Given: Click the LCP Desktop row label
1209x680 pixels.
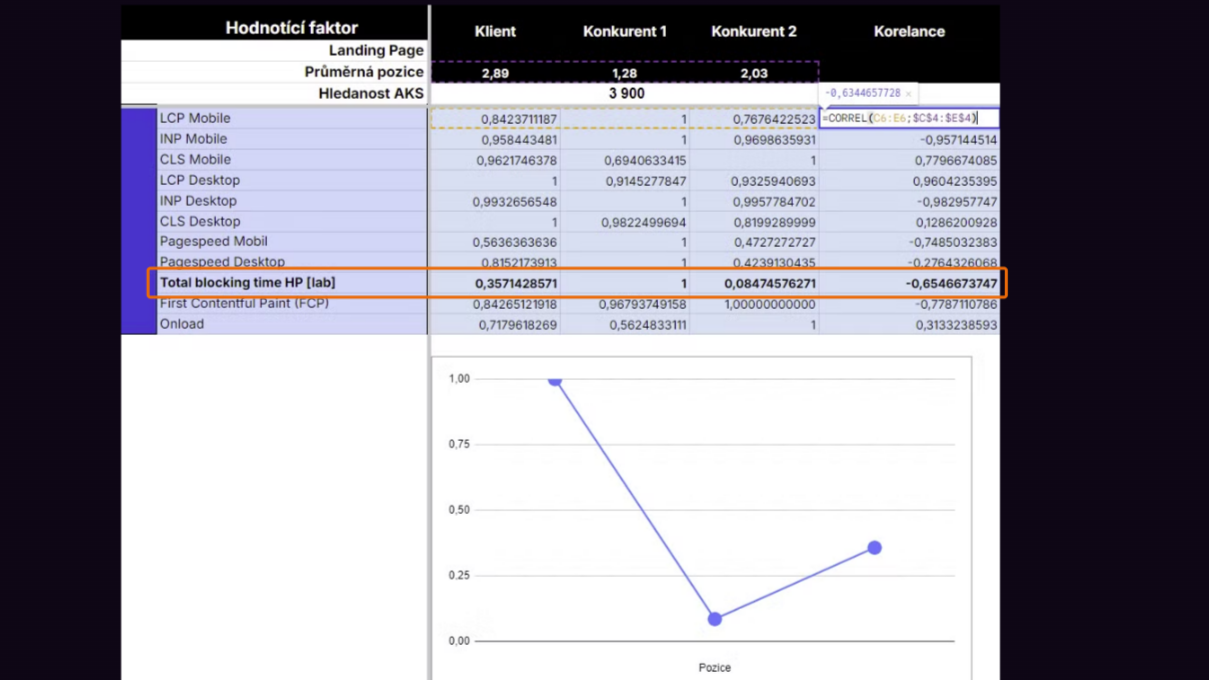Looking at the screenshot, I should [200, 180].
